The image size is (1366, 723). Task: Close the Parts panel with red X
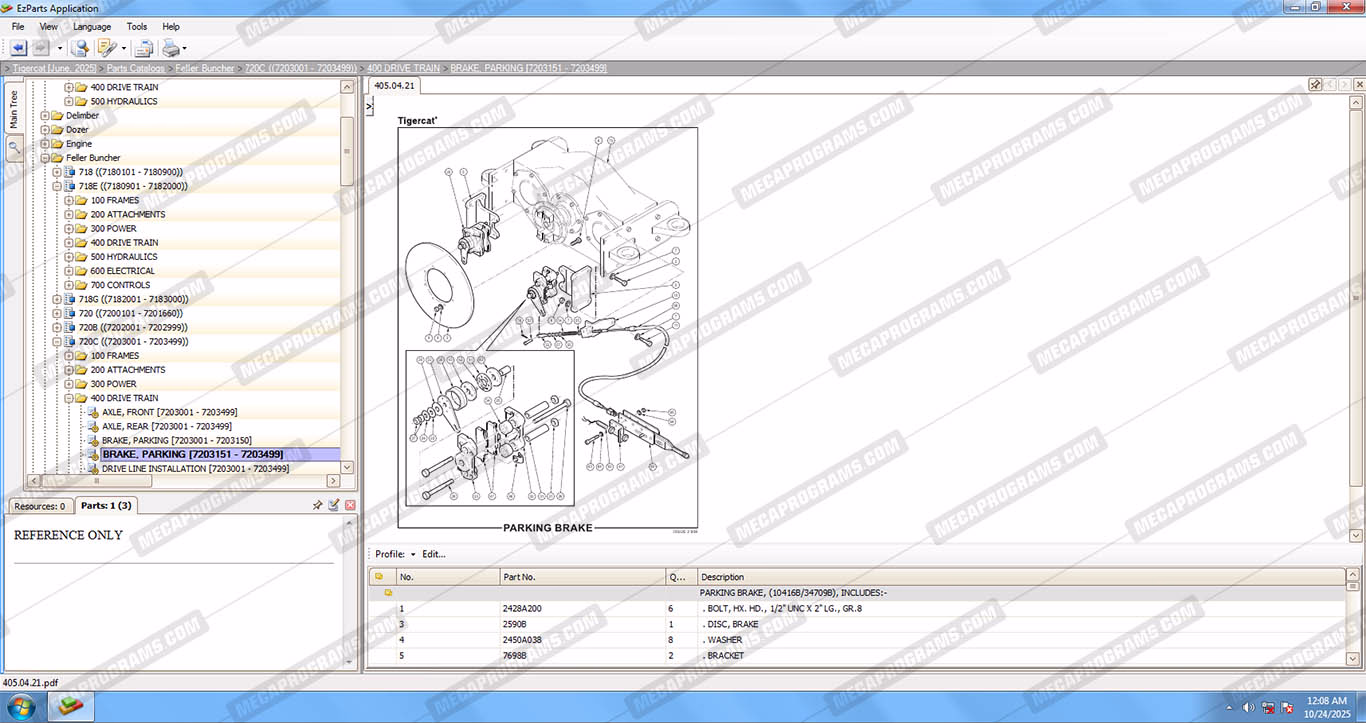point(350,506)
